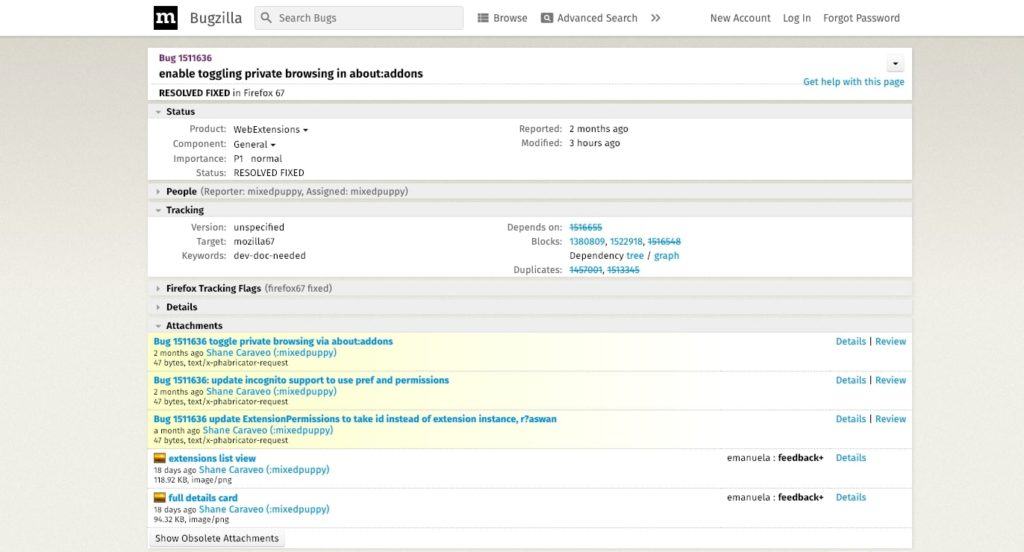Open the more links chevron menu
The image size is (1024, 552).
point(656,18)
